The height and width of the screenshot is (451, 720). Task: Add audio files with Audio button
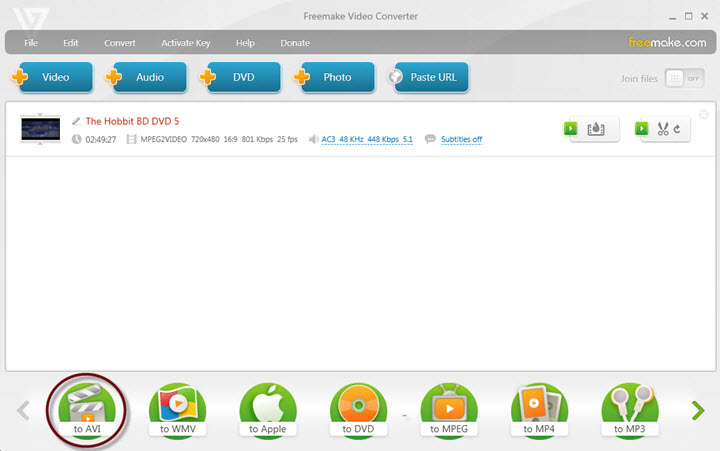[150, 77]
